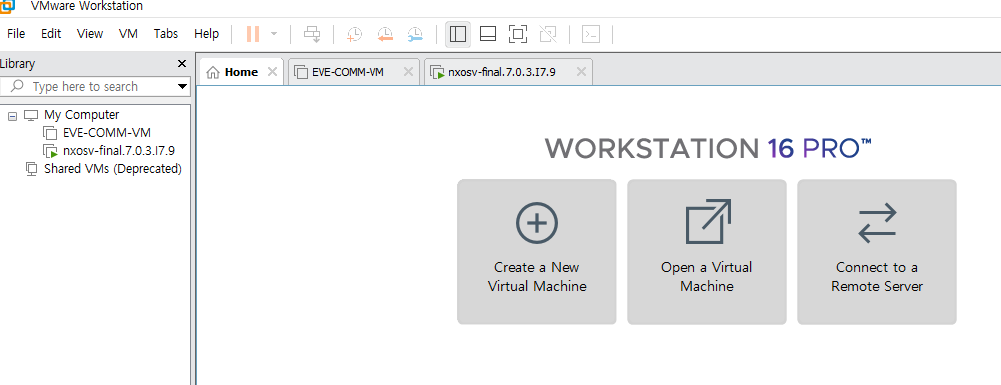Click the Shared VMs icon
1001x385 pixels.
pos(31,169)
